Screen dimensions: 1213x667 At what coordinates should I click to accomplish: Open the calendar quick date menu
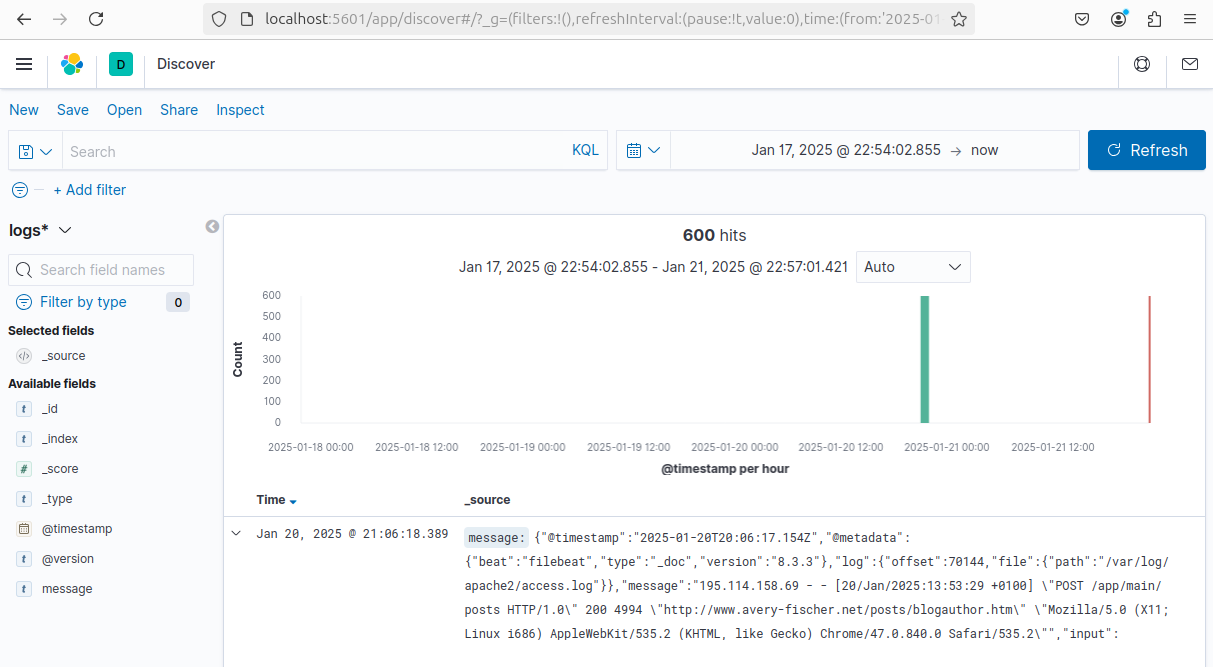[643, 150]
